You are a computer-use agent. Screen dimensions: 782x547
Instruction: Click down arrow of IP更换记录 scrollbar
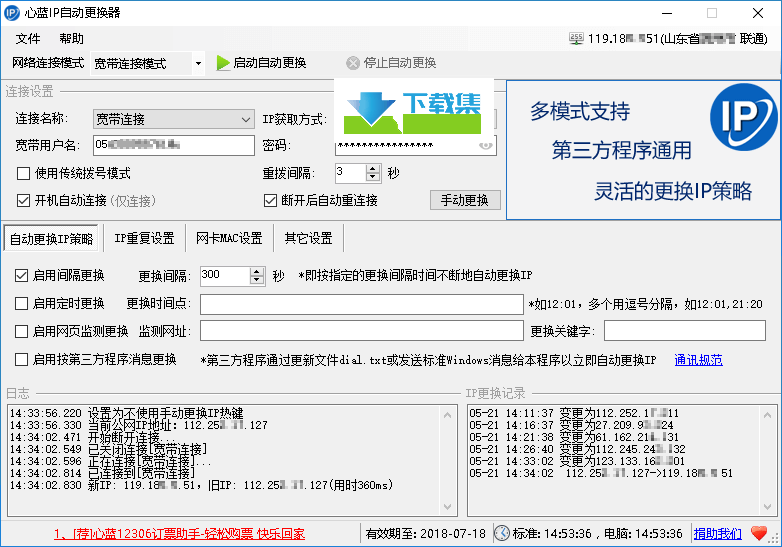(x=767, y=507)
